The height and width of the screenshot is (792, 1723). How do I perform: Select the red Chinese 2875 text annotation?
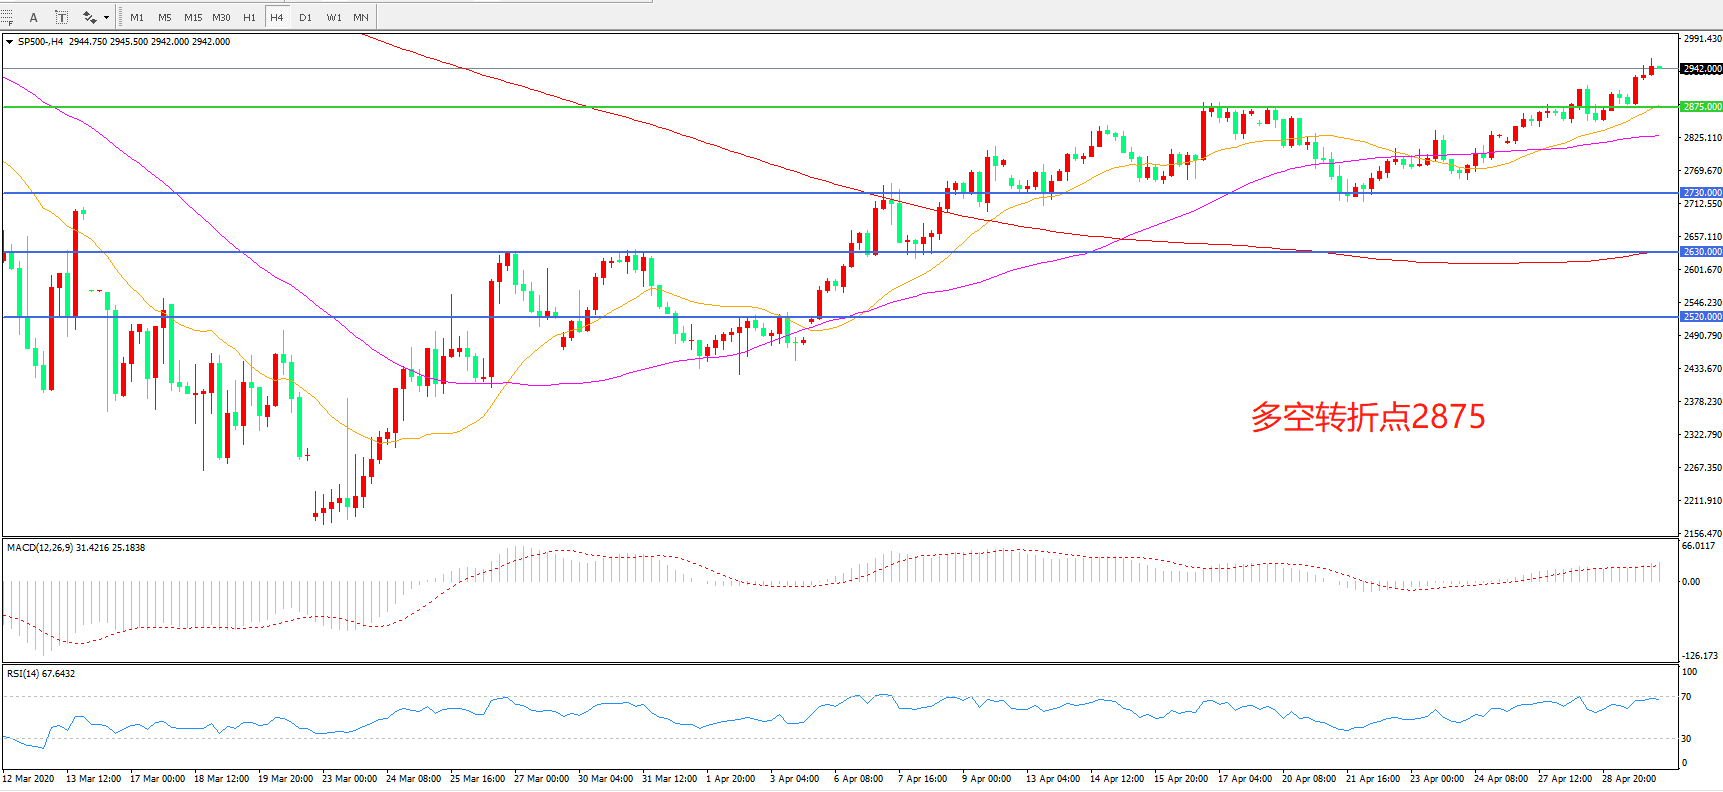point(1367,417)
